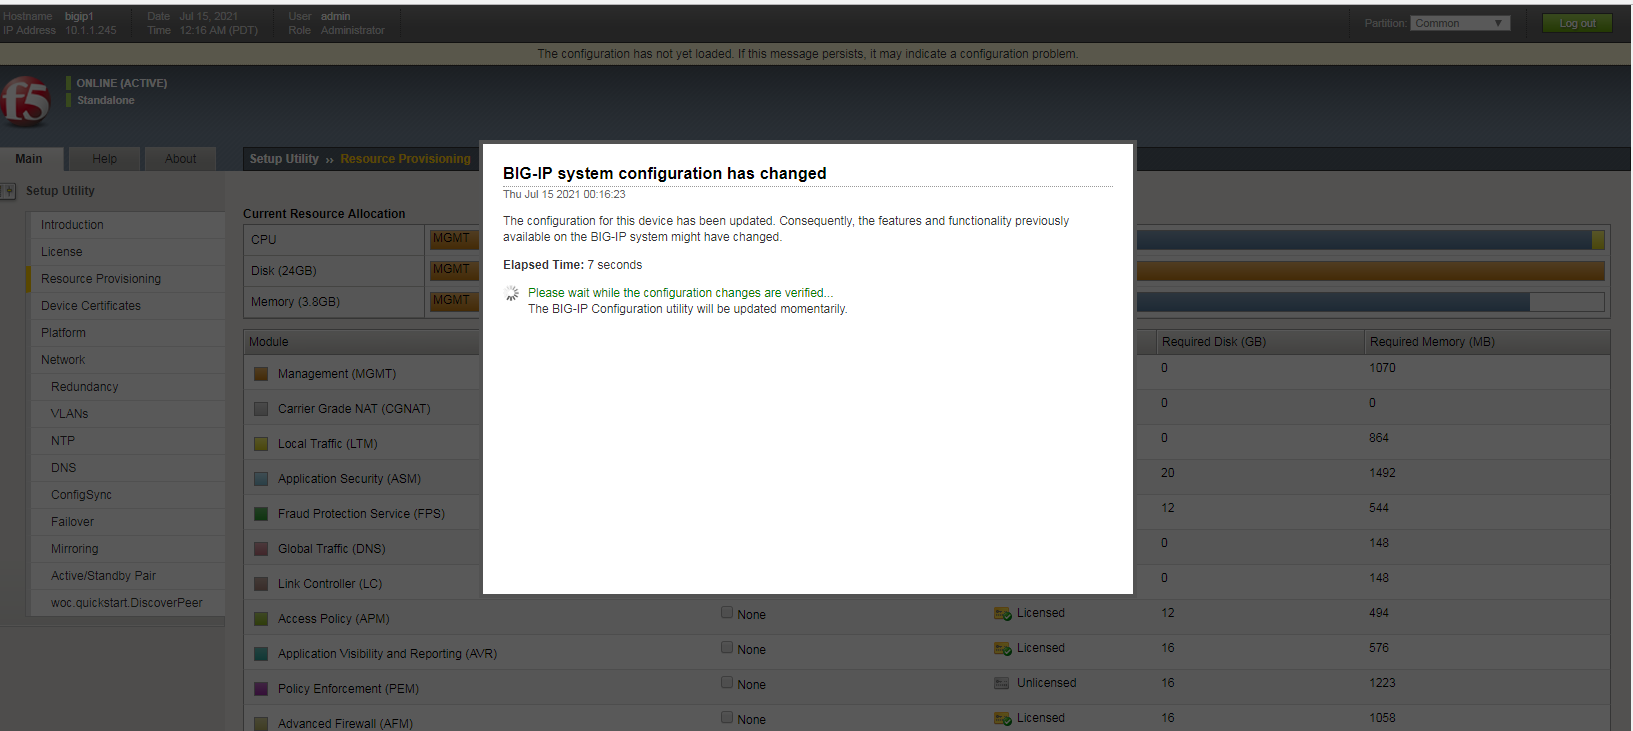Open woc.quickstart.DiscoverPeer in the sidebar

pos(127,603)
